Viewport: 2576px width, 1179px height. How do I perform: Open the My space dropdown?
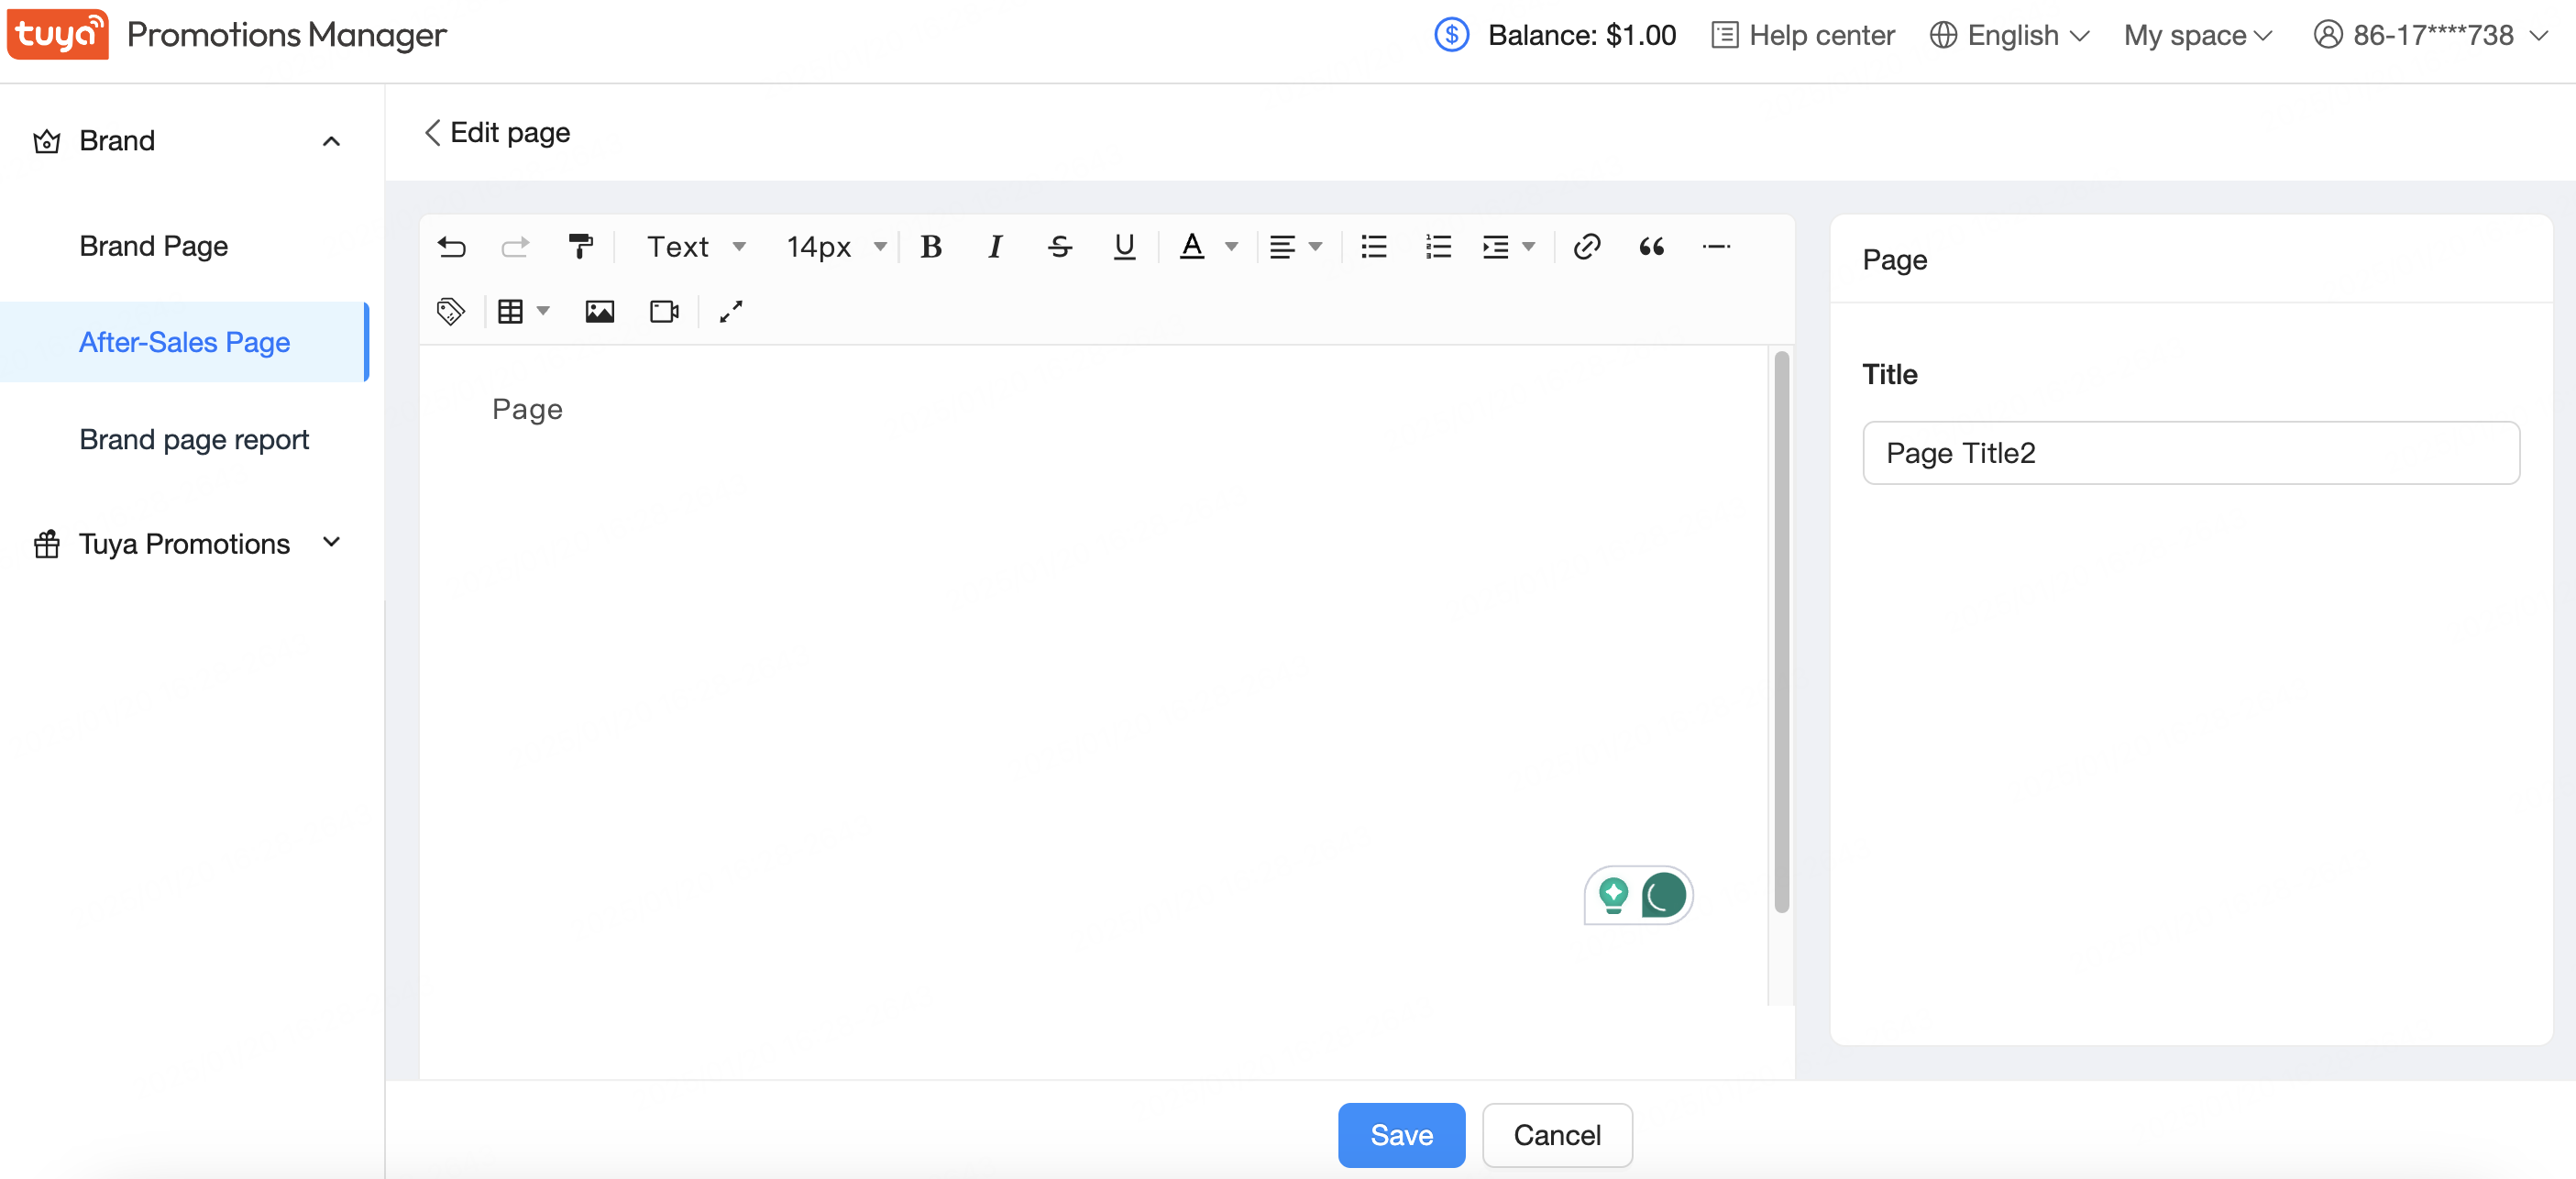[x=2198, y=35]
